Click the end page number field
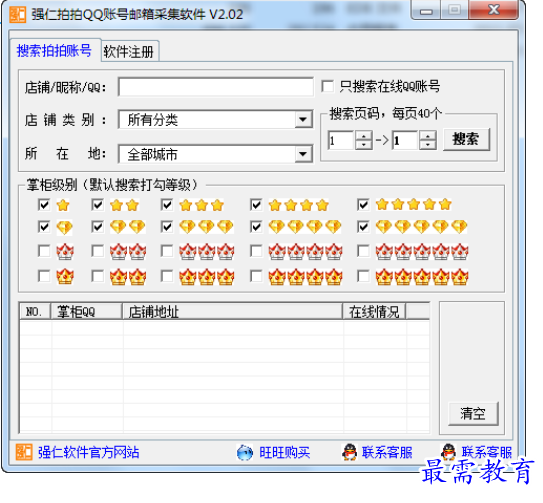 (405, 140)
